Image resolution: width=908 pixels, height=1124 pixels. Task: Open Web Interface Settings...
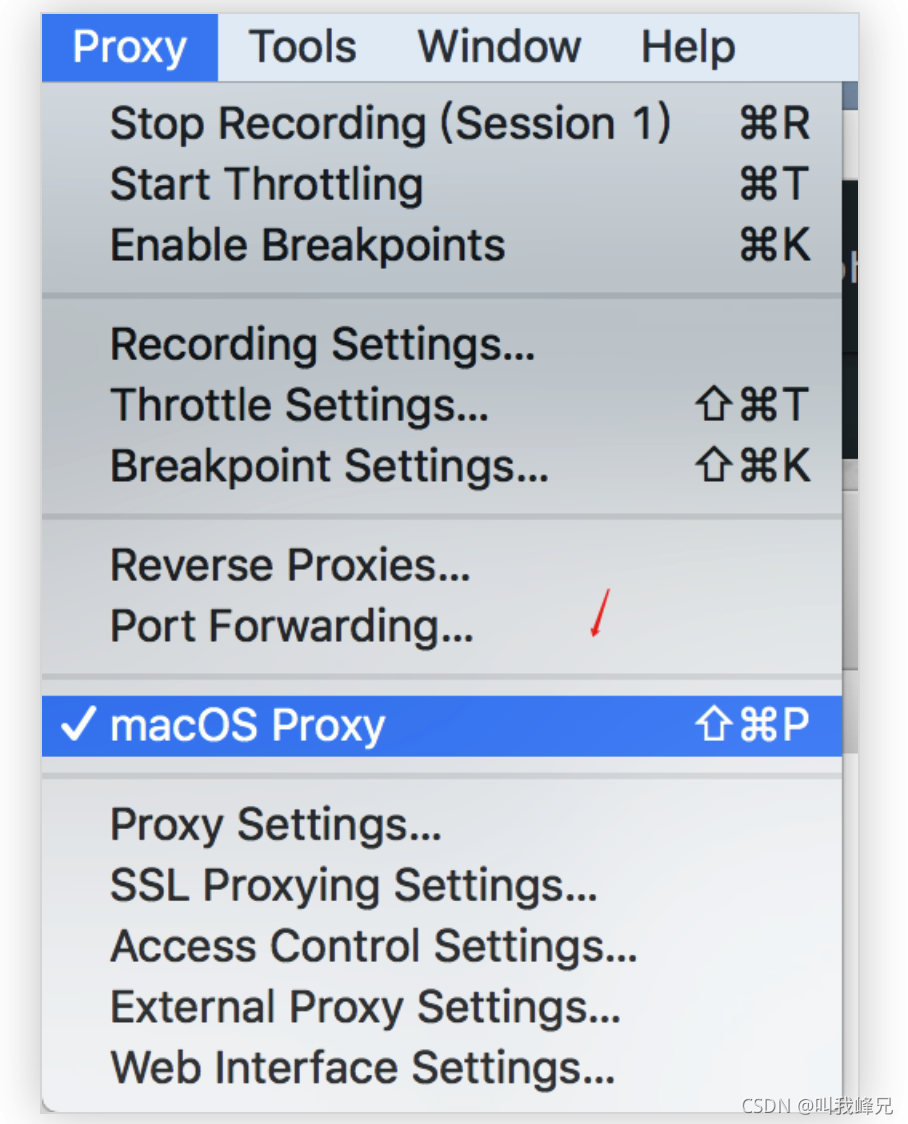click(x=362, y=1068)
